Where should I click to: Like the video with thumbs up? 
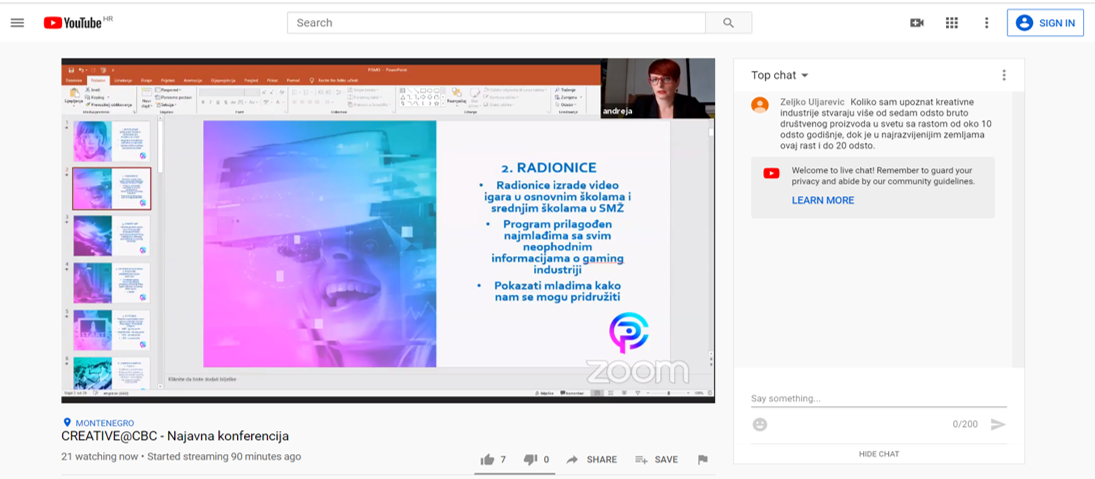coord(488,460)
